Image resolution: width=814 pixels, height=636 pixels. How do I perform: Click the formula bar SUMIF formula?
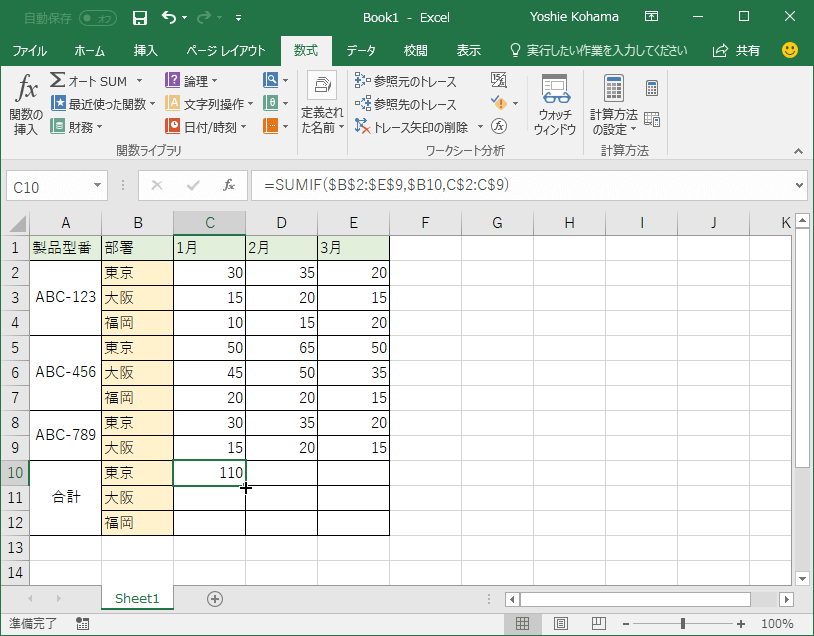(x=387, y=185)
